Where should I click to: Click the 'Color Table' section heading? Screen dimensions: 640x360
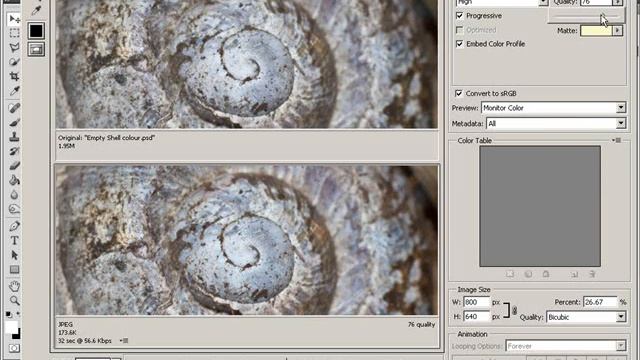click(x=475, y=140)
